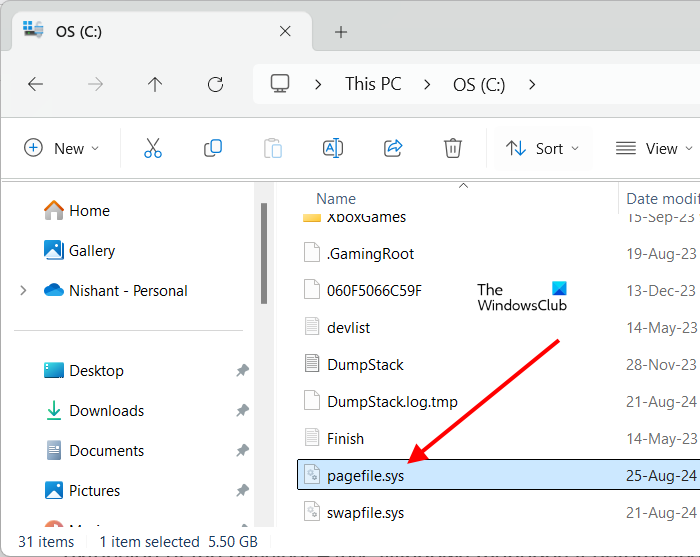Open a new tab with plus button
The image size is (700, 557).
[x=340, y=32]
